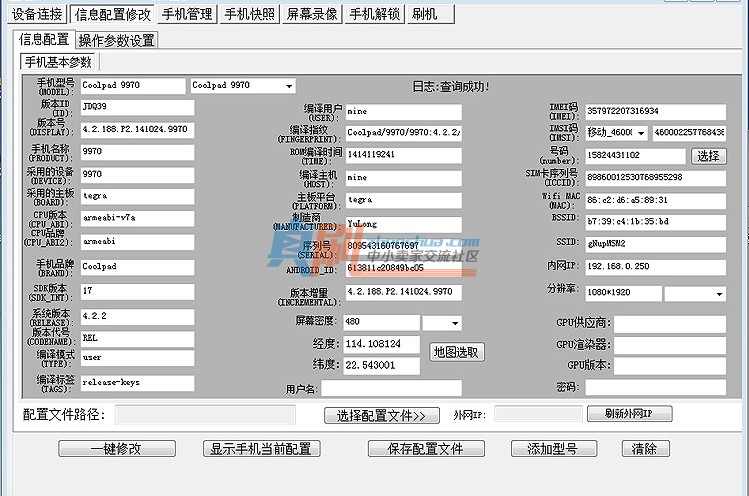This screenshot has height=496, width=749.
Task: Click the BRAND field showing Coolpad
Action: tap(137, 268)
